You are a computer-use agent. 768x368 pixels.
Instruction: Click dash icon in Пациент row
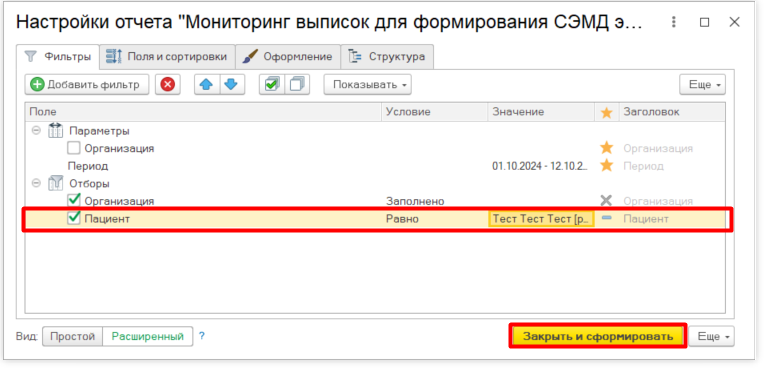click(x=606, y=218)
